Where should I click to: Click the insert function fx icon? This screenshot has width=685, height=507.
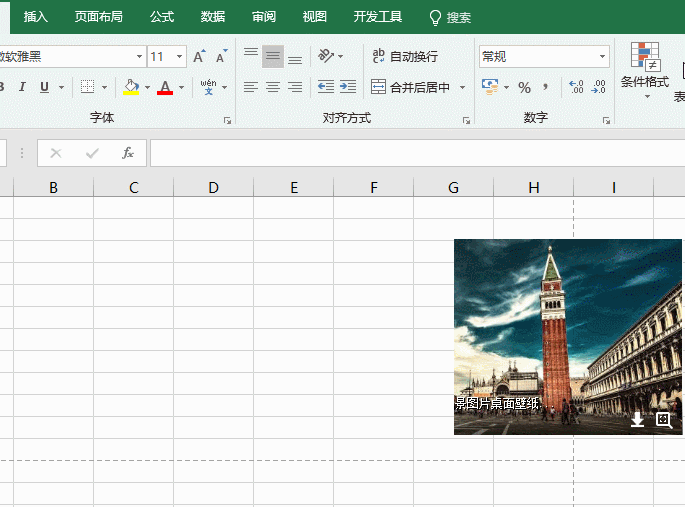click(128, 153)
